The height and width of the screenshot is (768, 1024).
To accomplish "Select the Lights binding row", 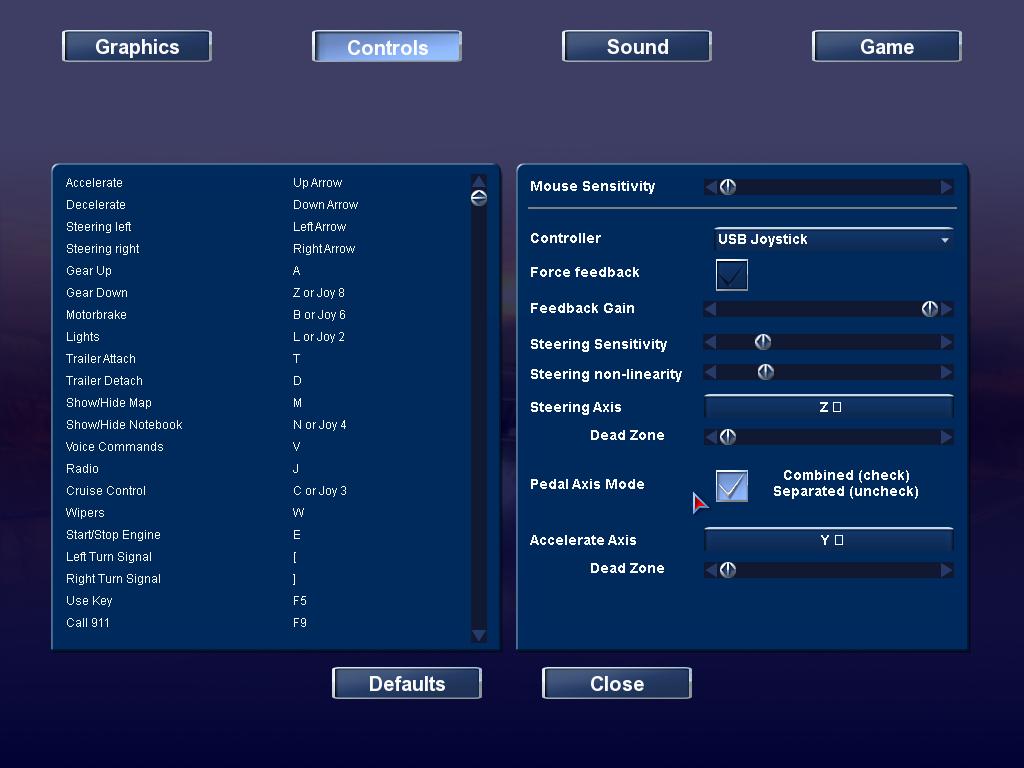I will [264, 337].
